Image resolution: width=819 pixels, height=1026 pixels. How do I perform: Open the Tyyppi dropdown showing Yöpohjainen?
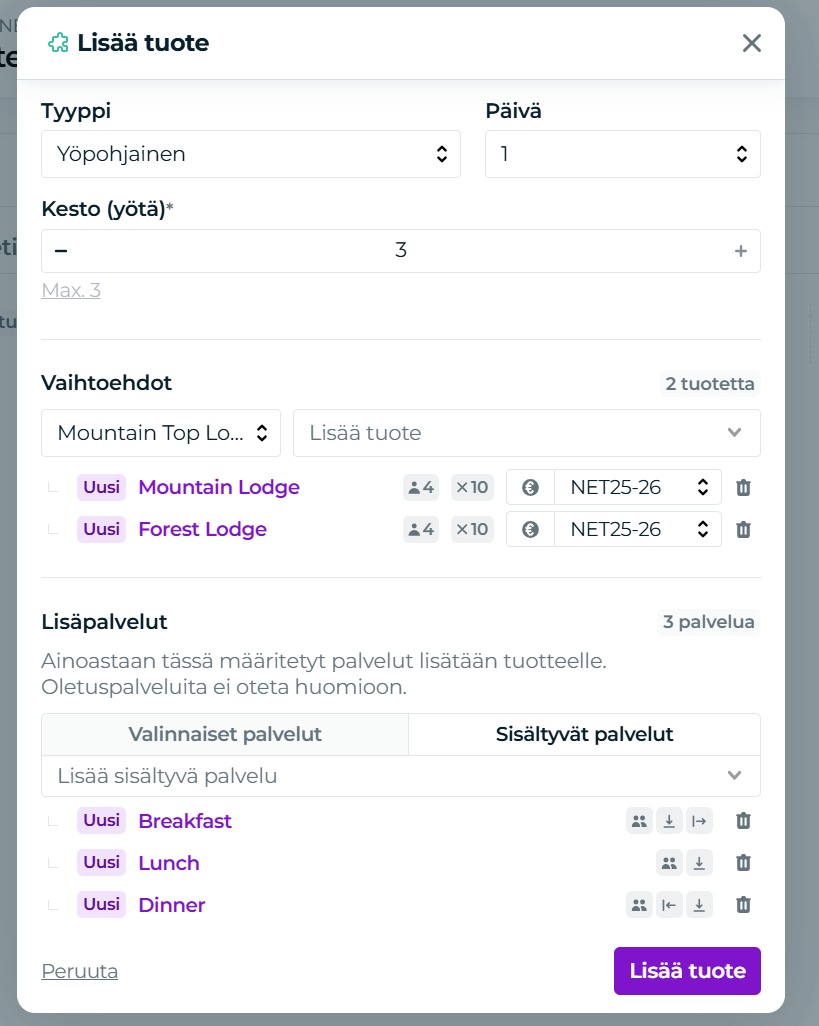(251, 154)
